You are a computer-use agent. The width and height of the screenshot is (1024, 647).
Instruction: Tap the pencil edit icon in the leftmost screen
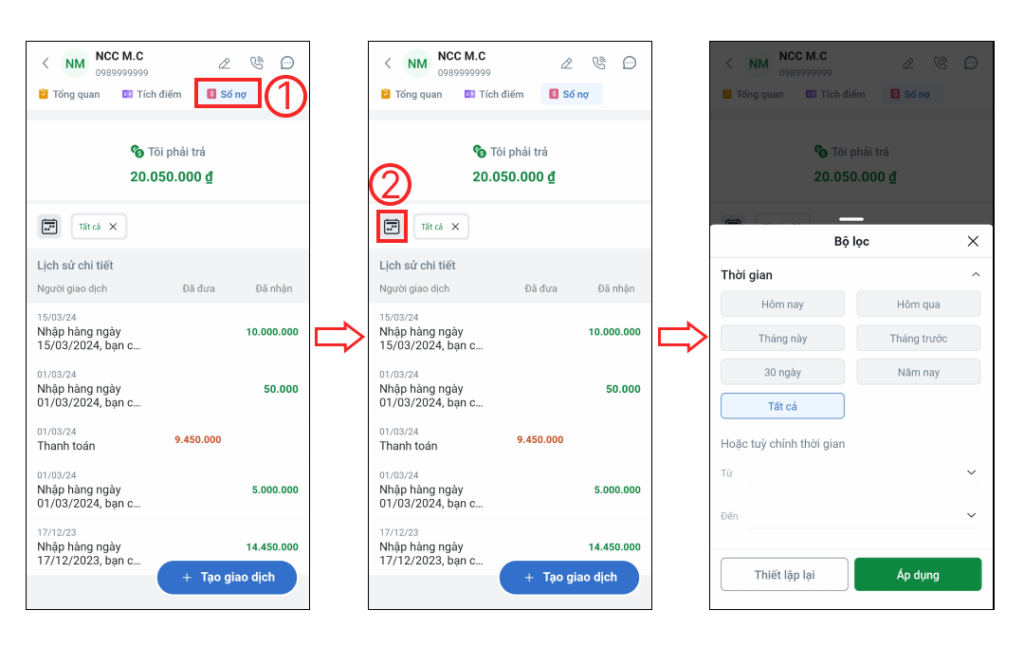[225, 63]
